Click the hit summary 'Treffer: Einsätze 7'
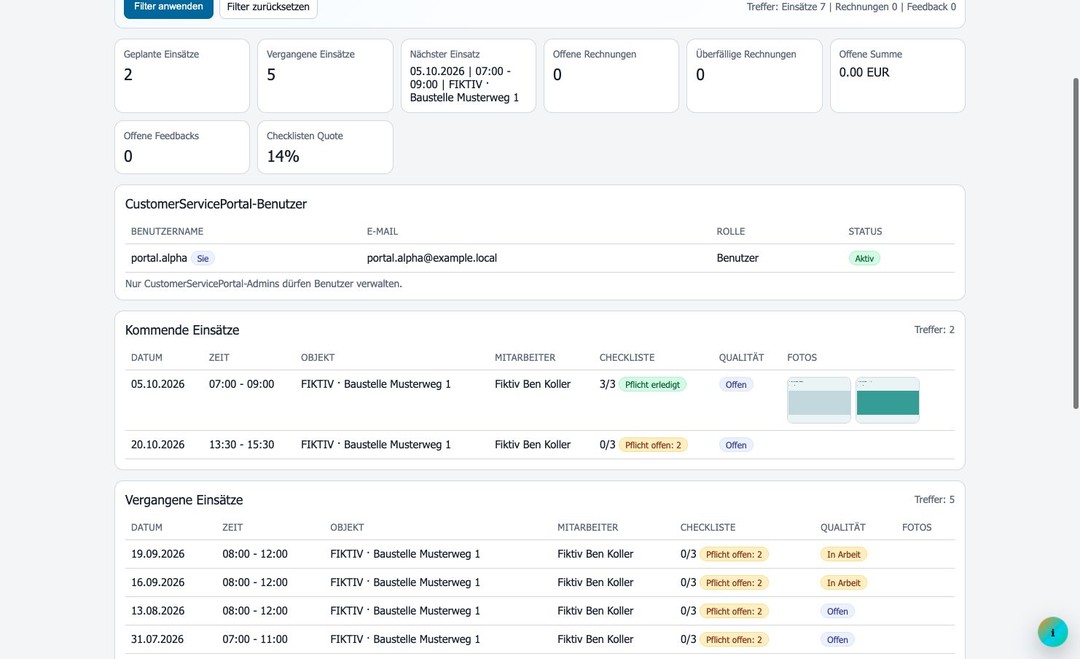The width and height of the screenshot is (1080, 659). 786,7
